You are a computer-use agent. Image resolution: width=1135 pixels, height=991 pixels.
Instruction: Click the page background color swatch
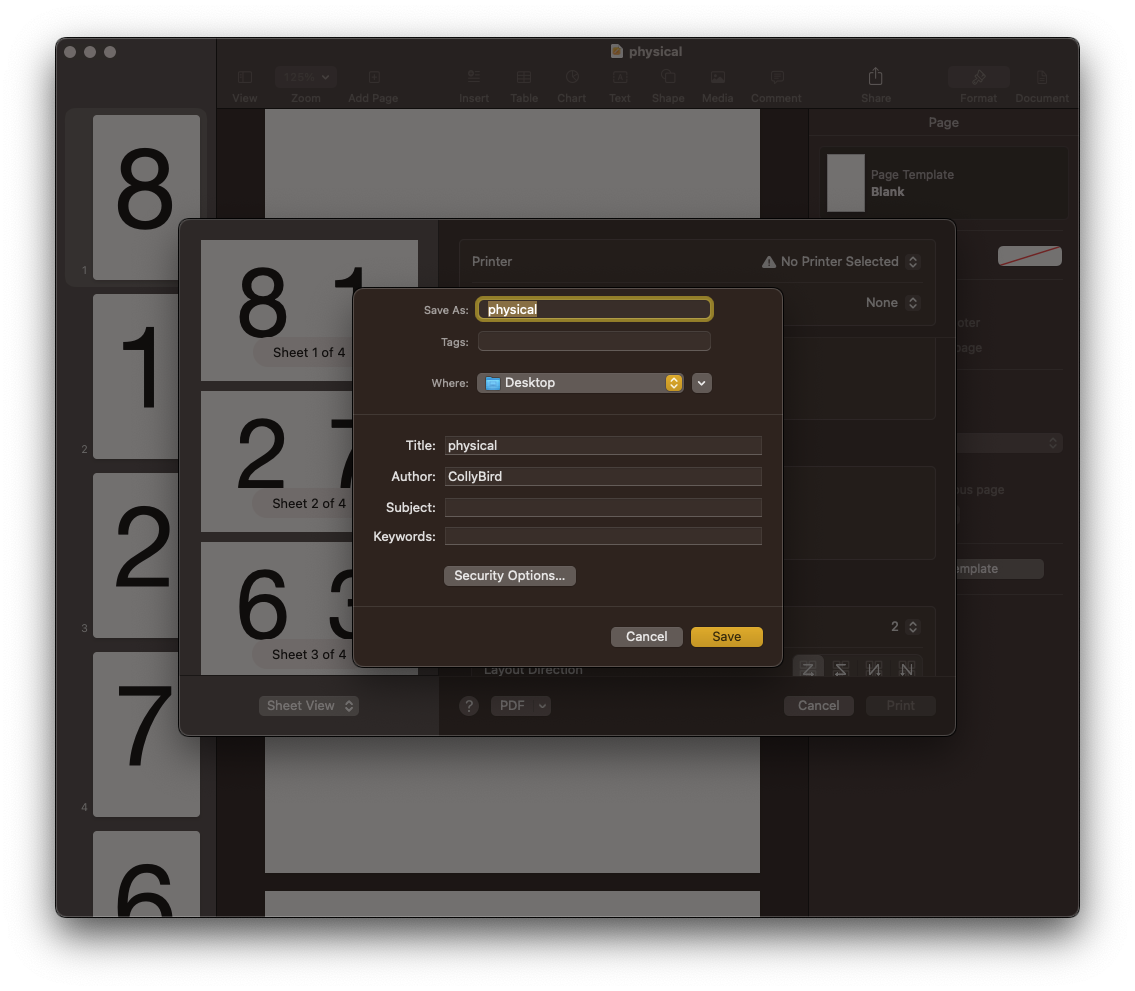[1029, 256]
